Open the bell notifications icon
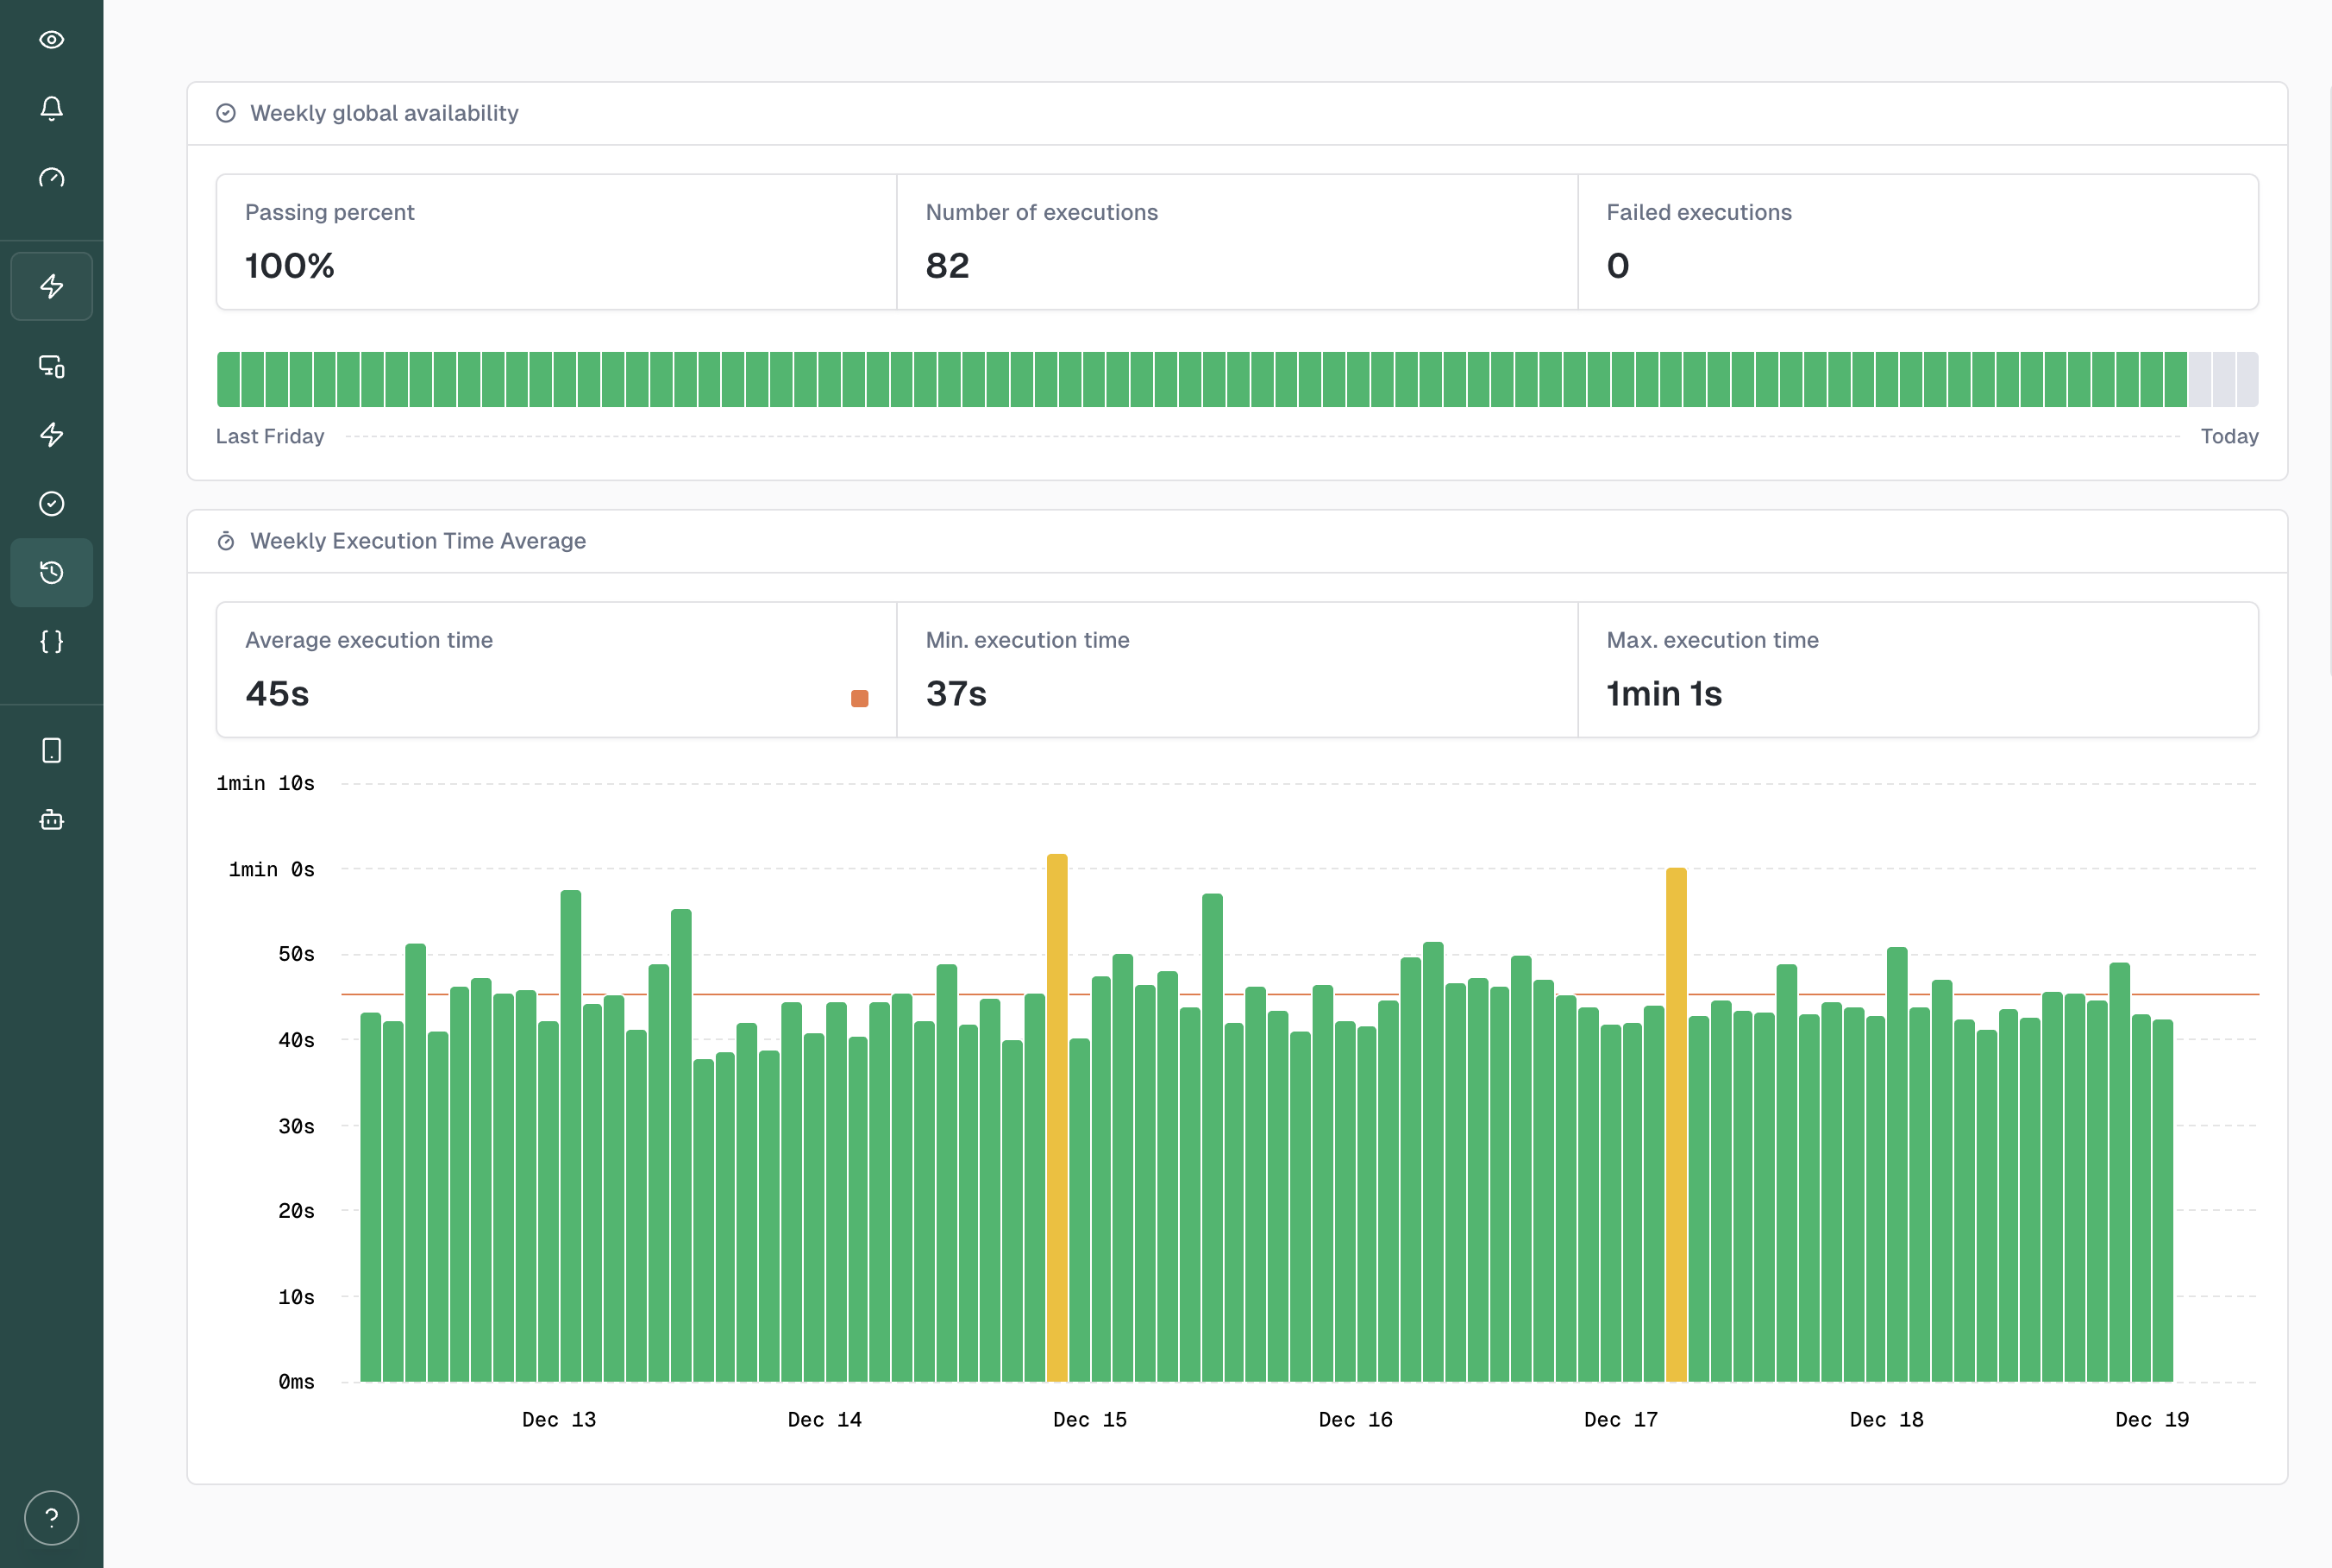This screenshot has width=2332, height=1568. point(51,108)
